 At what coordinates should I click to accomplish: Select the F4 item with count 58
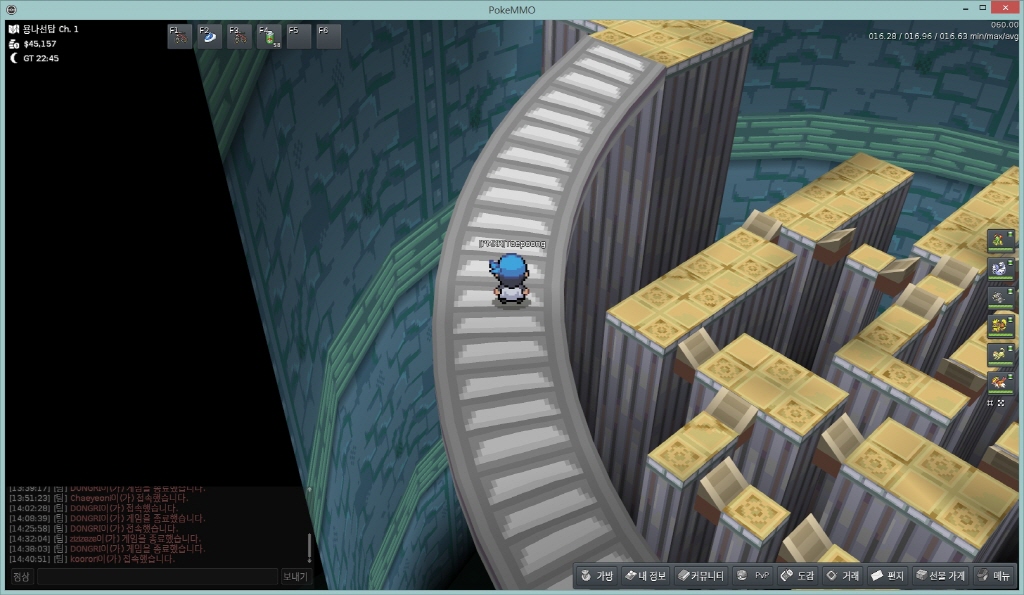click(269, 37)
